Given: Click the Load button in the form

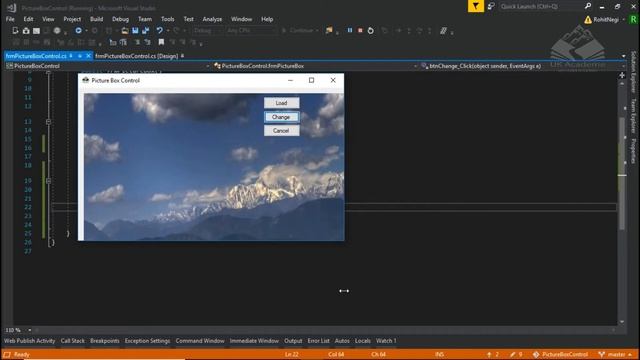Looking at the screenshot, I should tap(281, 103).
